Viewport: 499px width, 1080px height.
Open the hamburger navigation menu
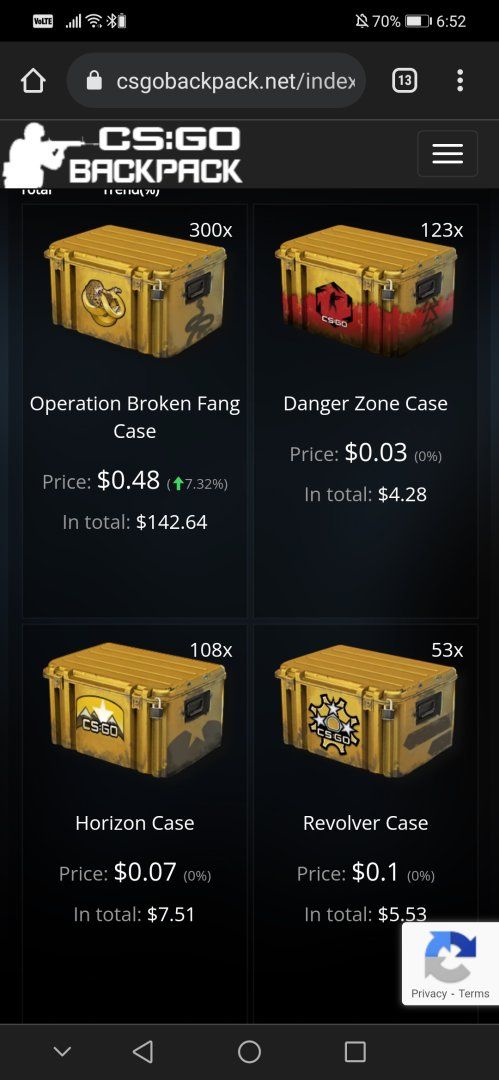447,153
